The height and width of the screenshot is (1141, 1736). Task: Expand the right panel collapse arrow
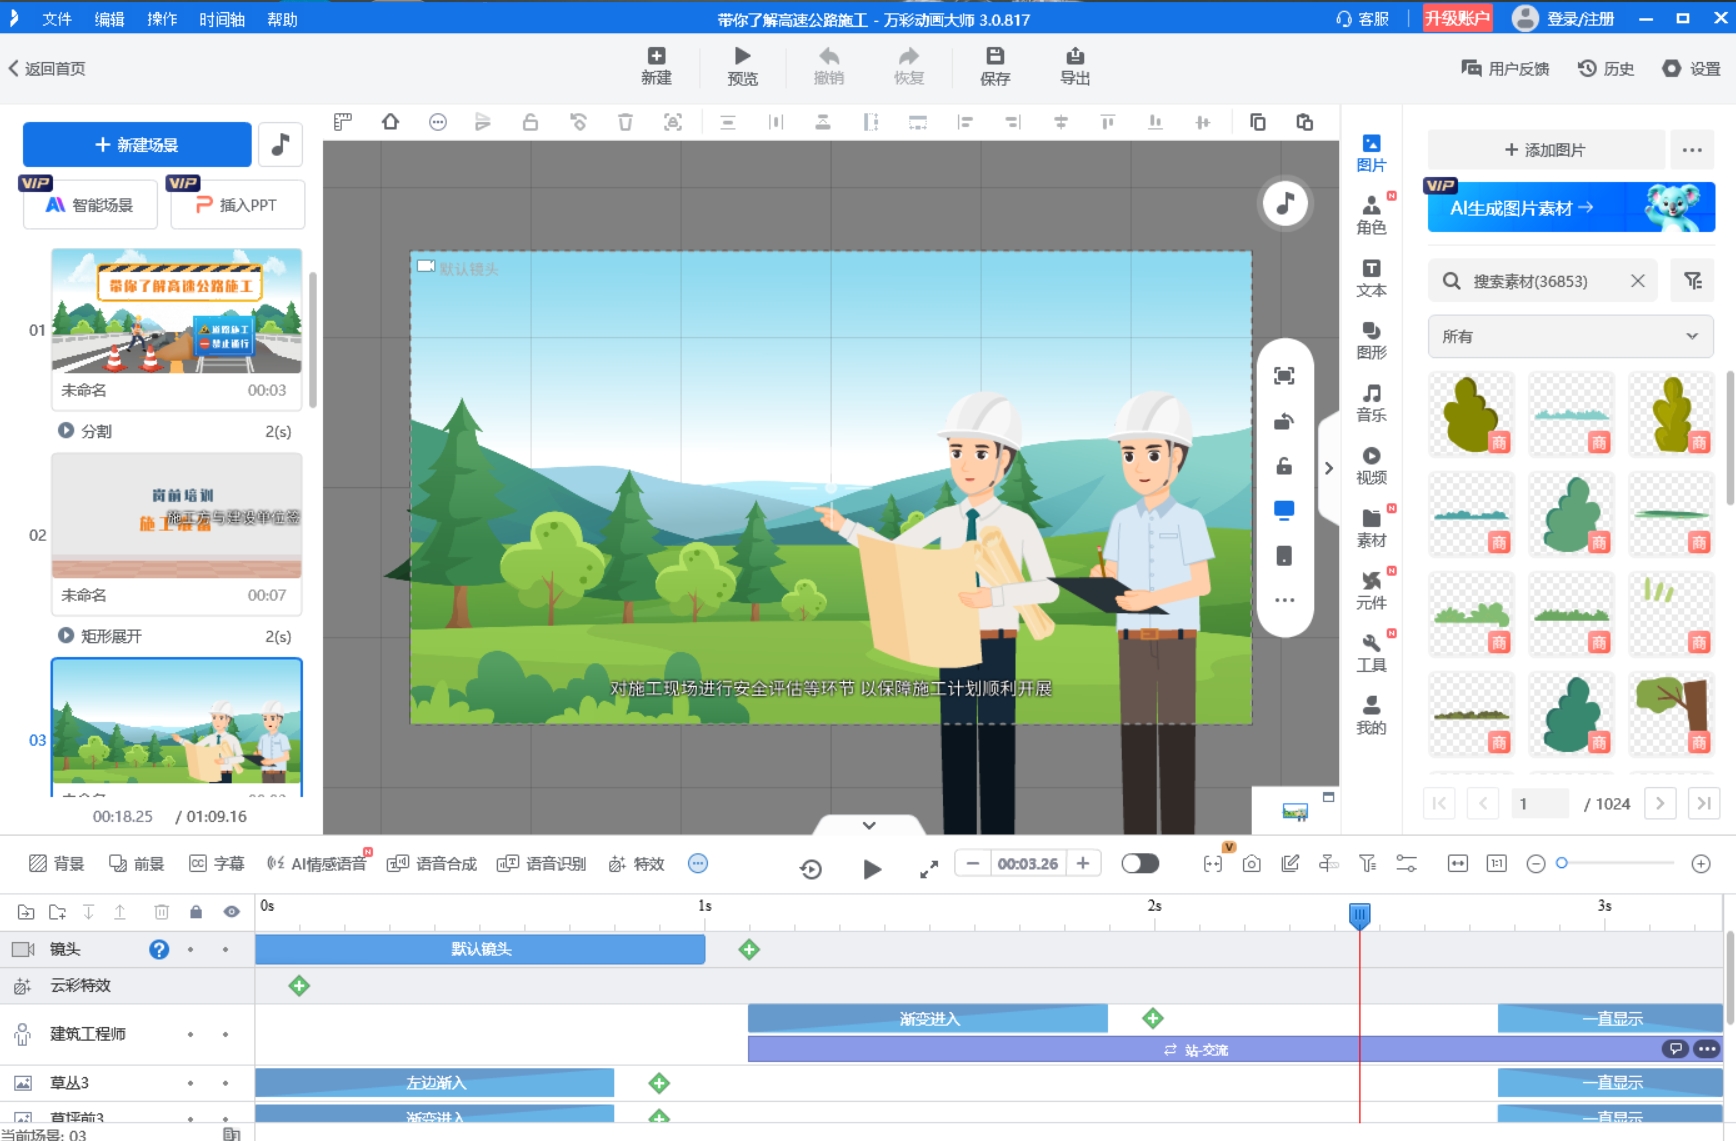pos(1329,468)
